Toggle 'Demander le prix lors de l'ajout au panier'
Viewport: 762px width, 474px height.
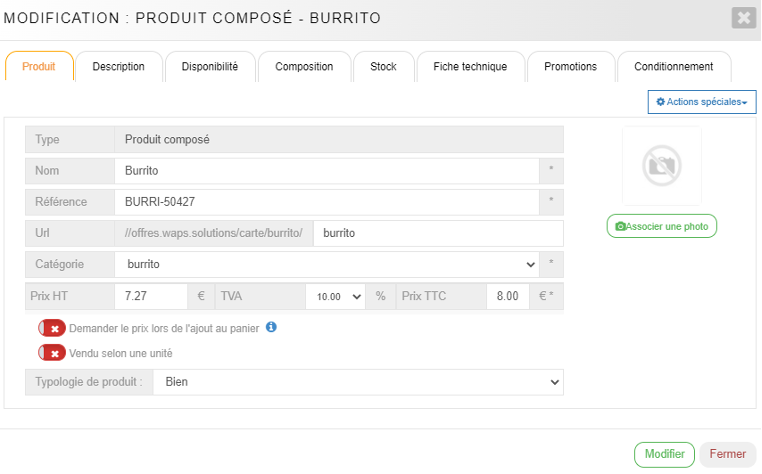tap(52, 328)
